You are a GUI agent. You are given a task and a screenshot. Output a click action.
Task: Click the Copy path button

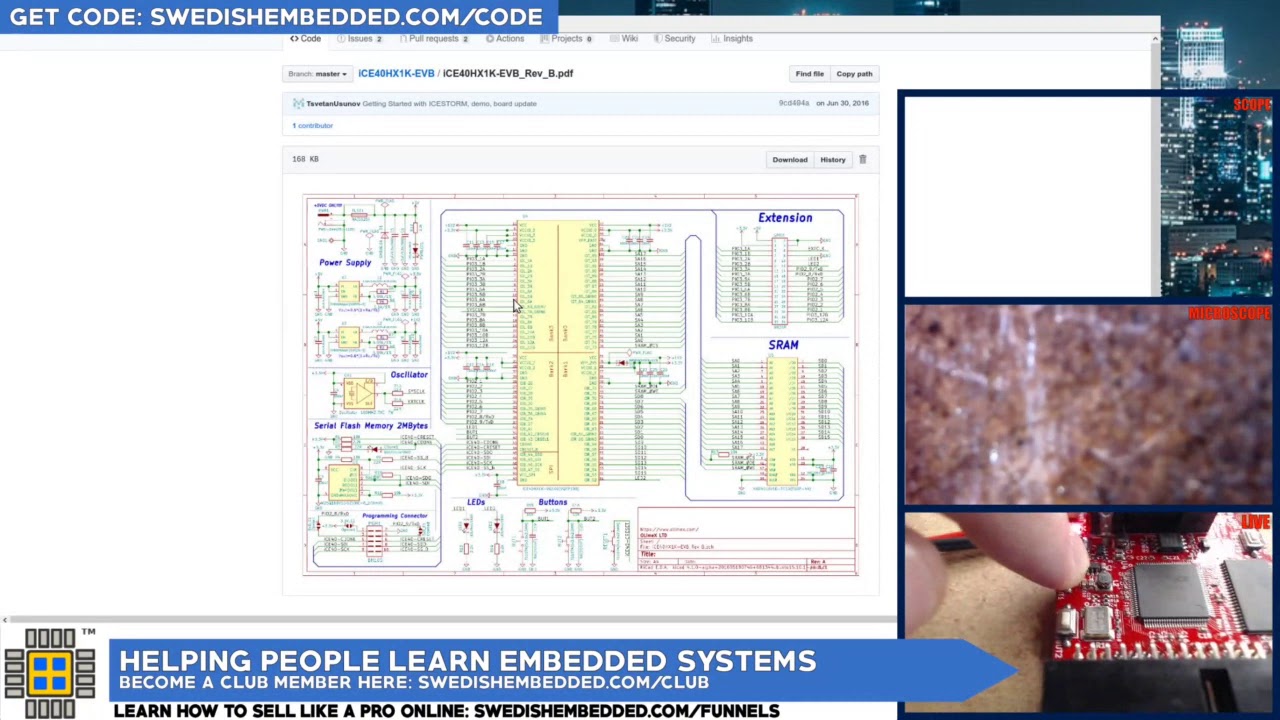854,74
